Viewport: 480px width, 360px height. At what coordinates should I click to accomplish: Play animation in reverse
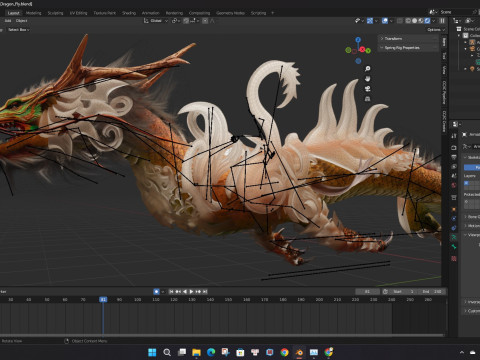(185, 292)
